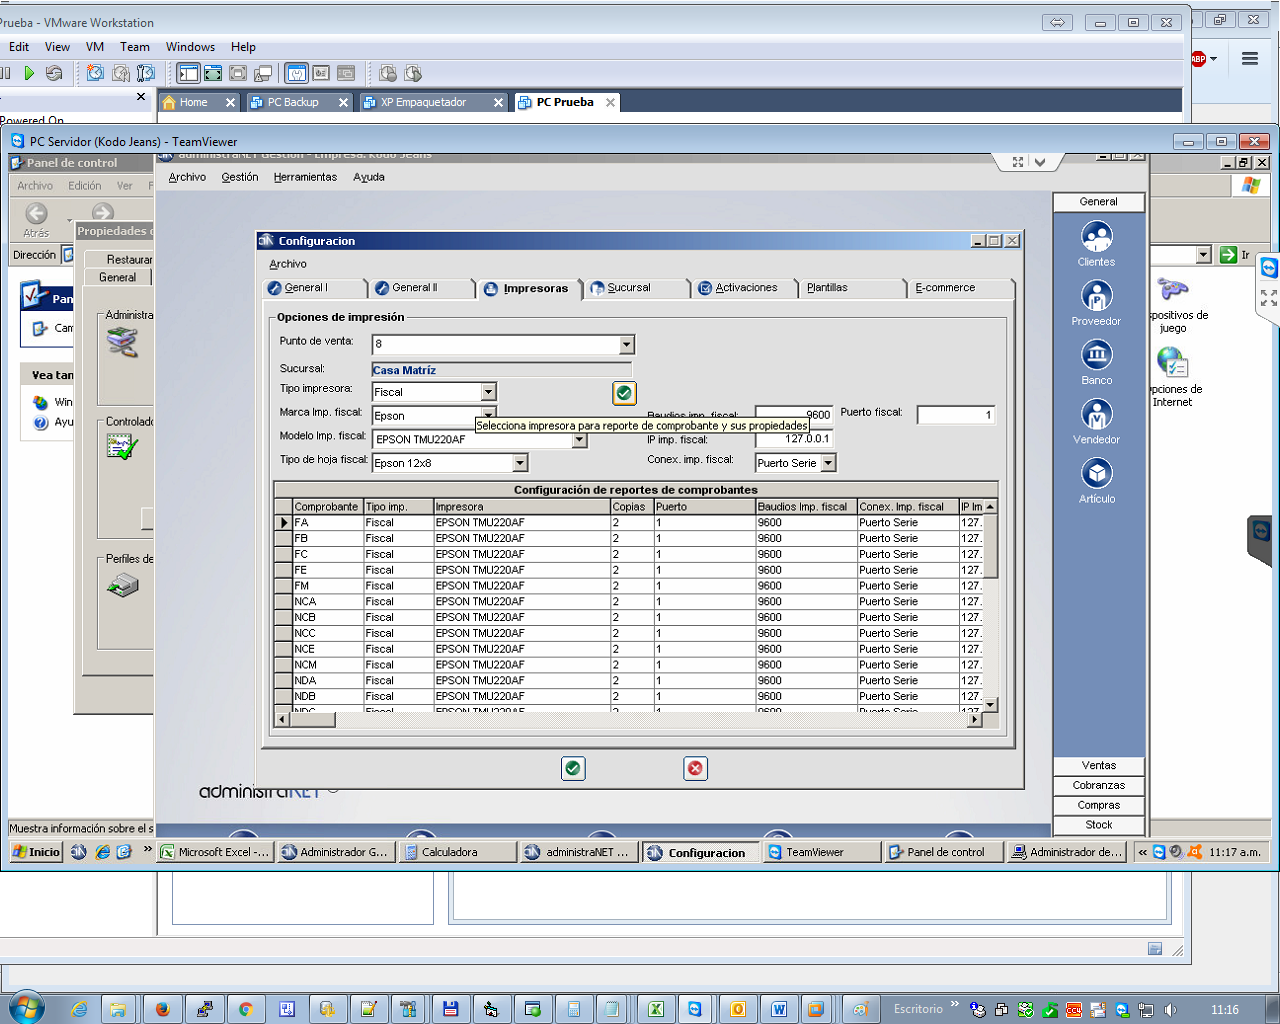Image resolution: width=1280 pixels, height=1024 pixels.
Task: Switch to the Sucursal tab
Action: click(x=629, y=288)
